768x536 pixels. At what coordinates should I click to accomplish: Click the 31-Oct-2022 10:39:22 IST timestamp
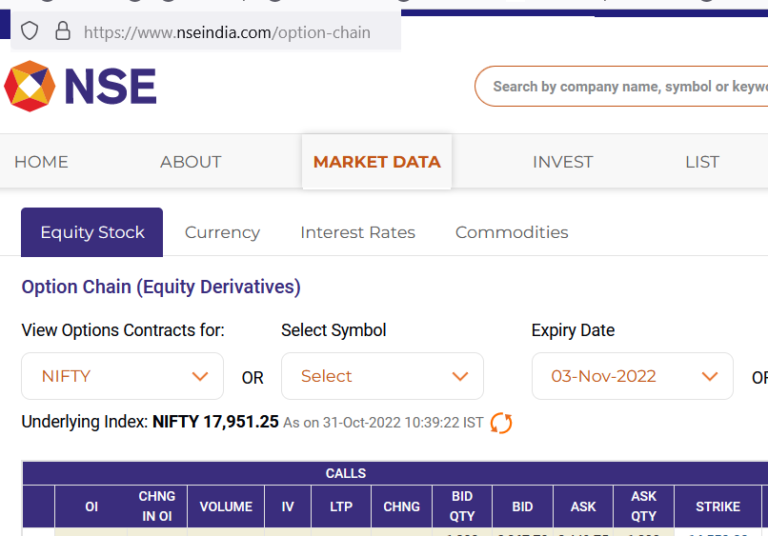[403, 423]
